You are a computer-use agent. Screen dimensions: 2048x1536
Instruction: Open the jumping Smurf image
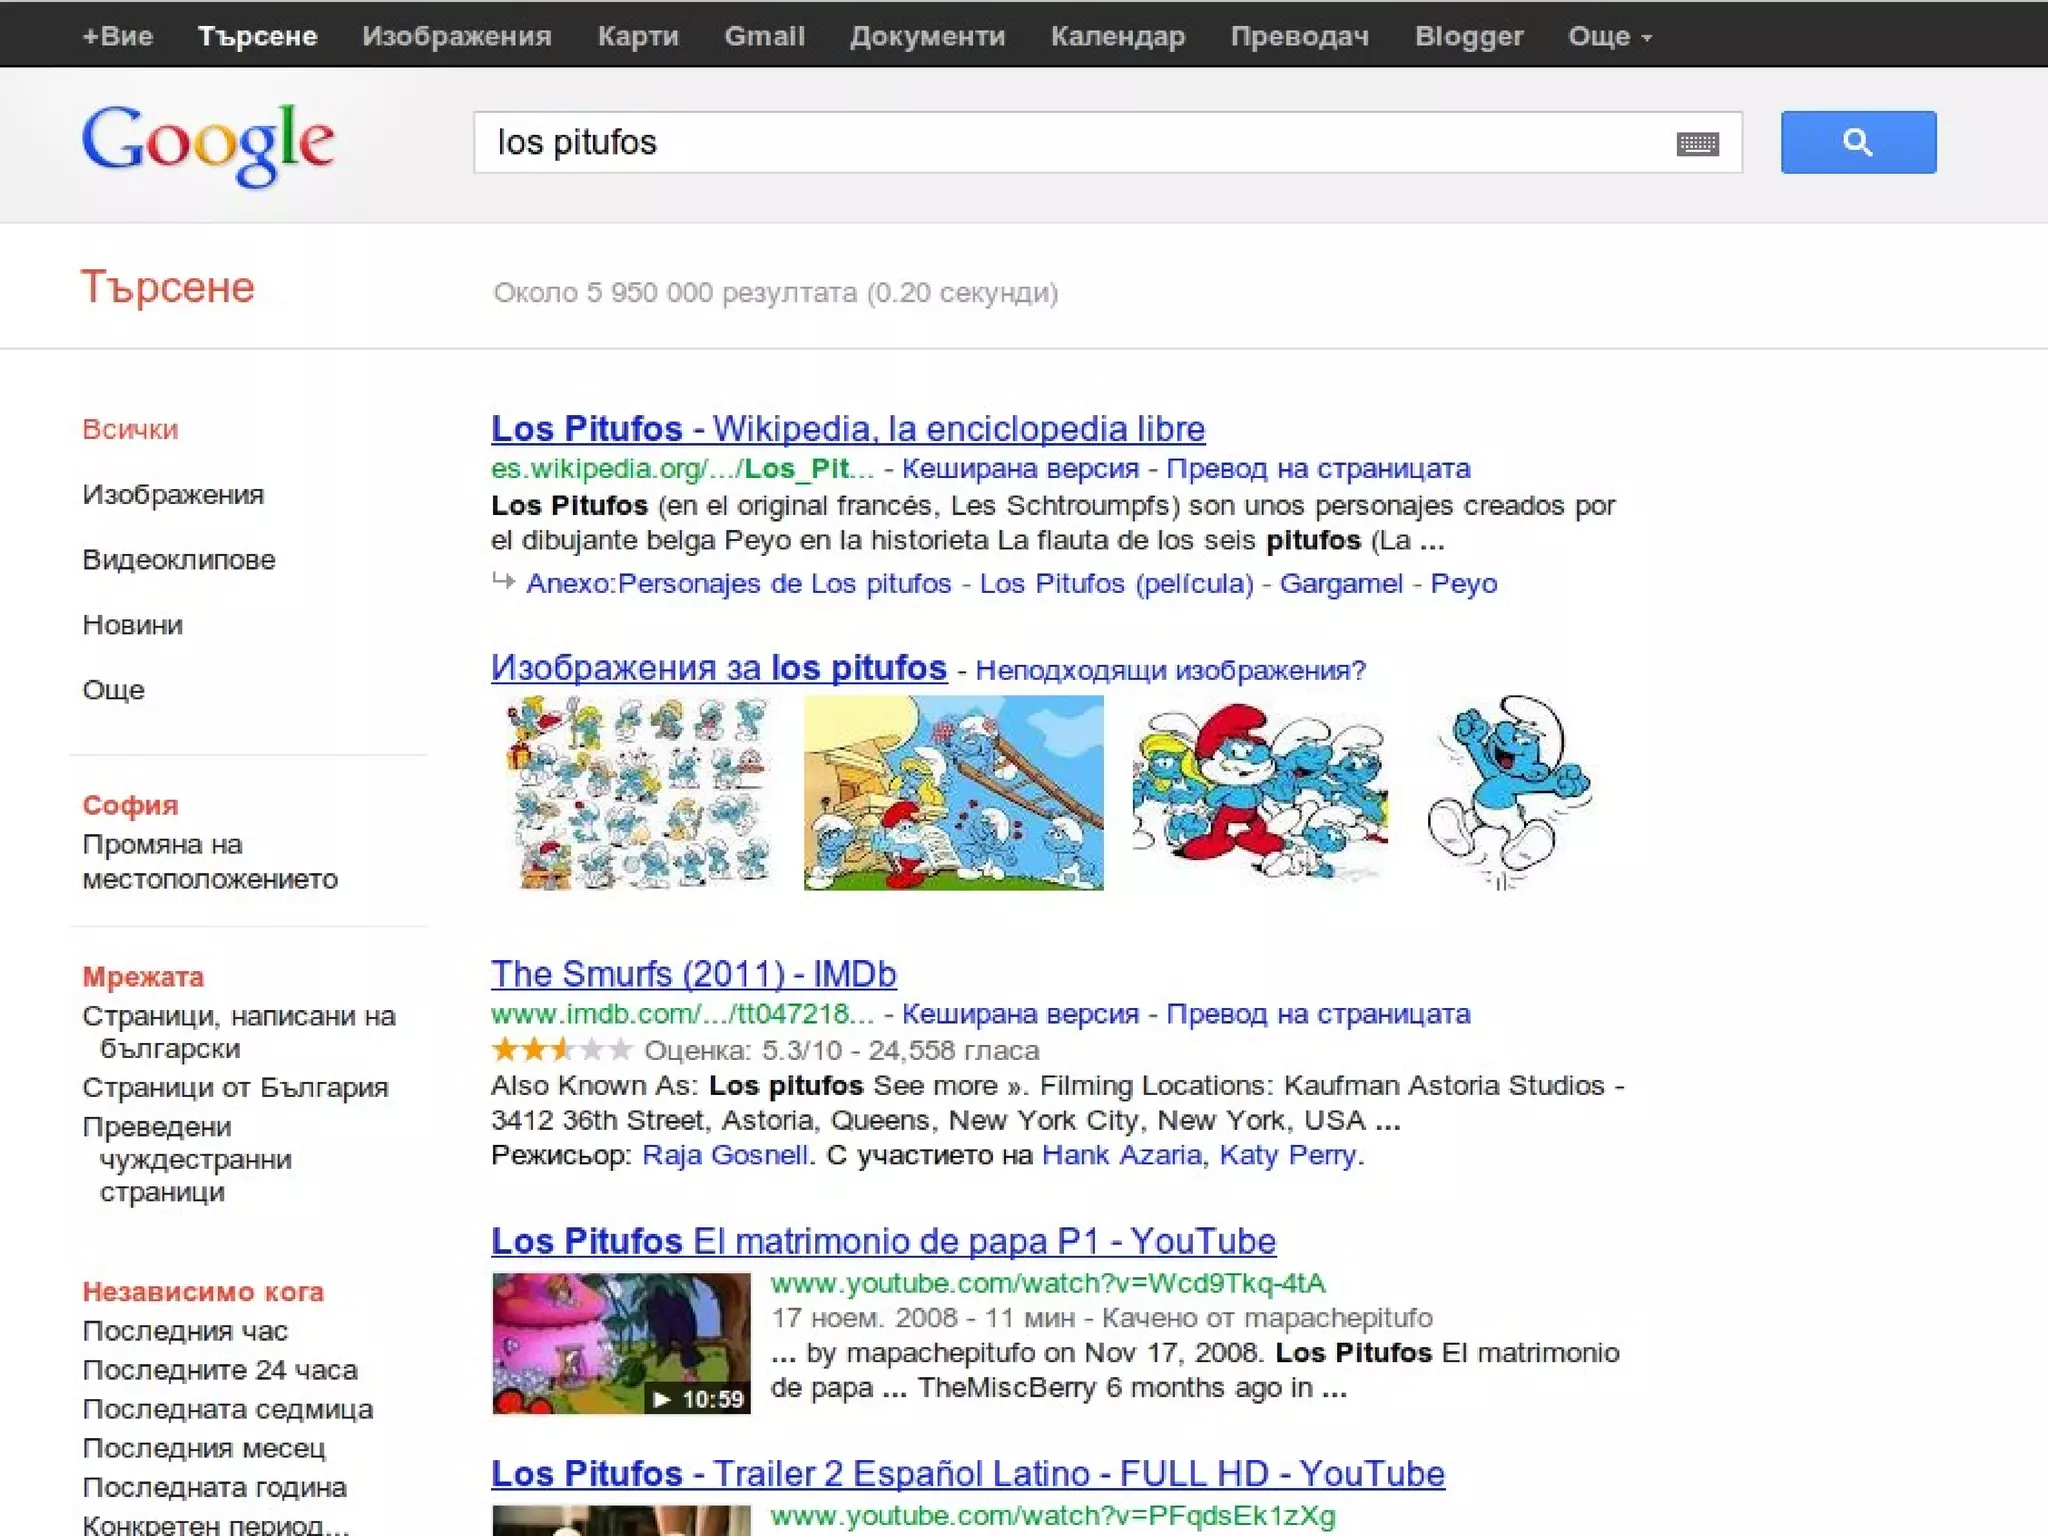click(x=1510, y=792)
